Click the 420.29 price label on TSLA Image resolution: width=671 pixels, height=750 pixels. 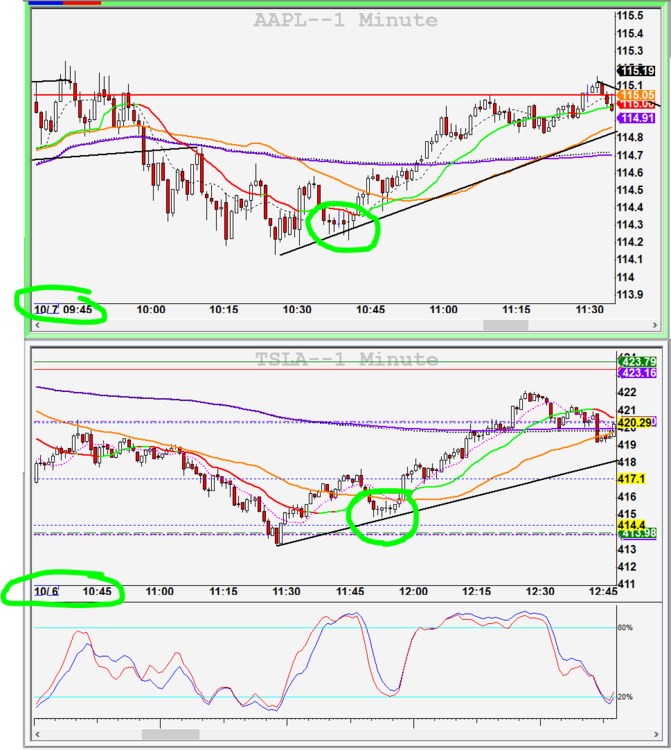pyautogui.click(x=638, y=423)
